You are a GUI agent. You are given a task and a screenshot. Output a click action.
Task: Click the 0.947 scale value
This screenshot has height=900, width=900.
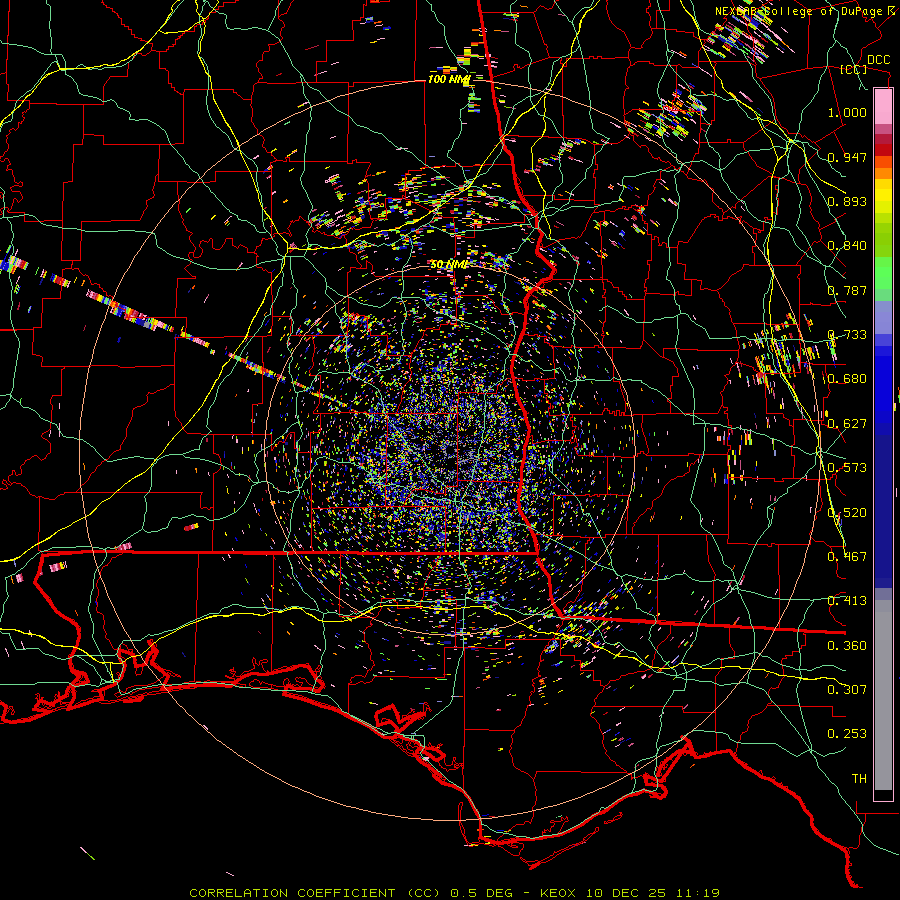847,157
